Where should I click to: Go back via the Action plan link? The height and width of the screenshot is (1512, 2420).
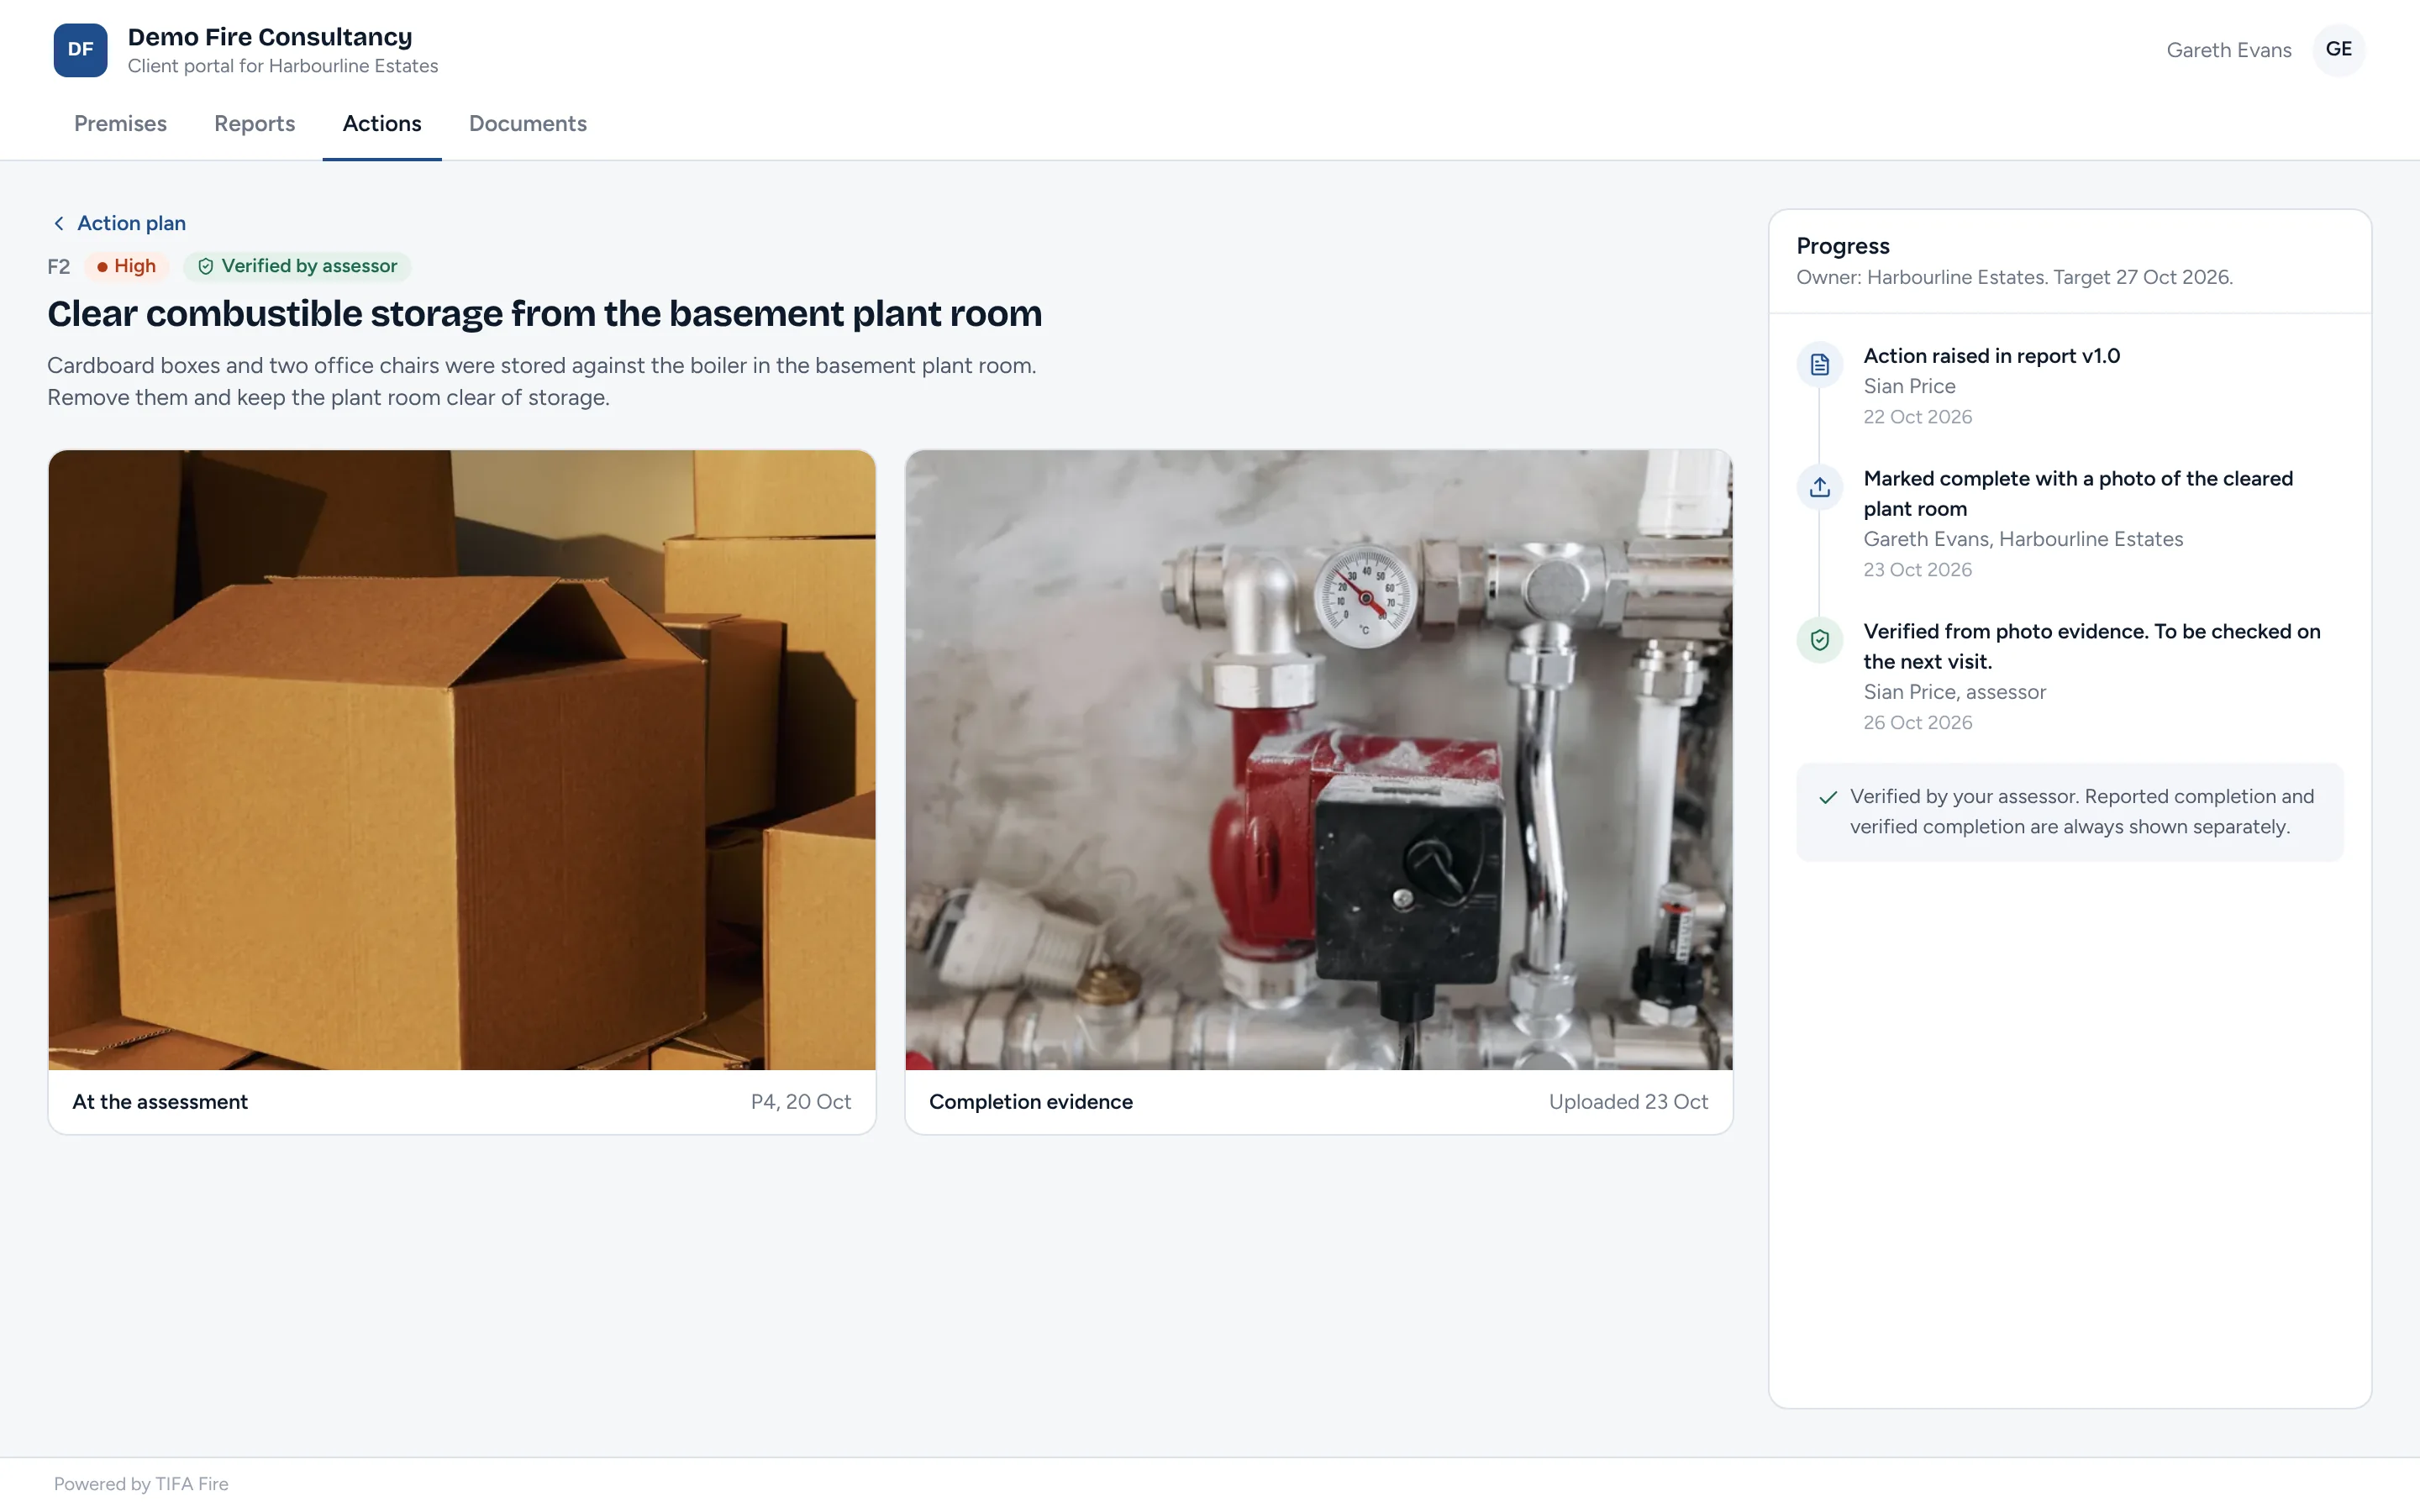[x=131, y=223]
